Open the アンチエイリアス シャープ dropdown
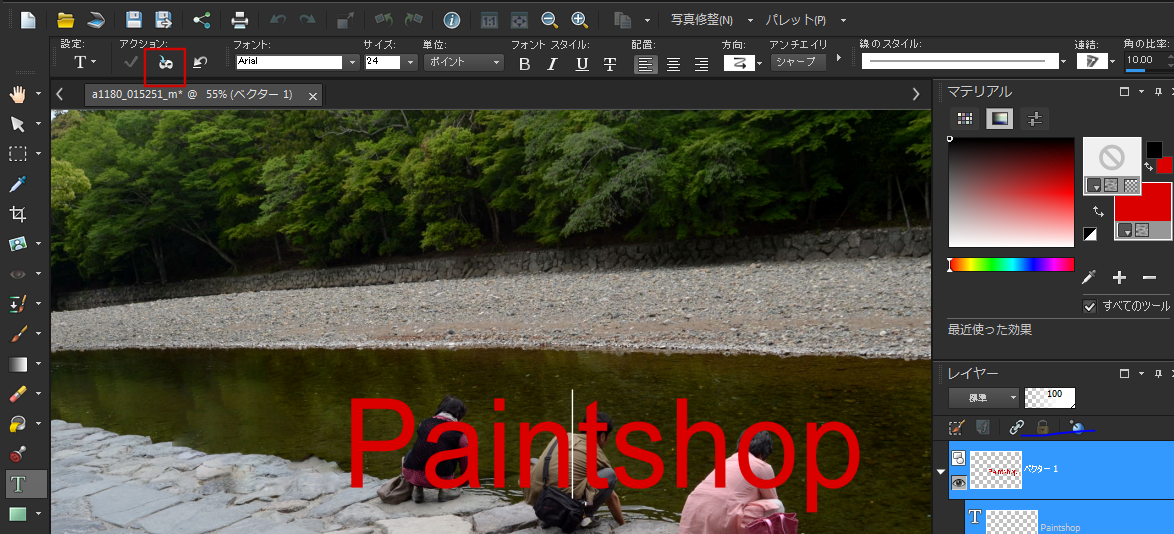 pyautogui.click(x=797, y=62)
